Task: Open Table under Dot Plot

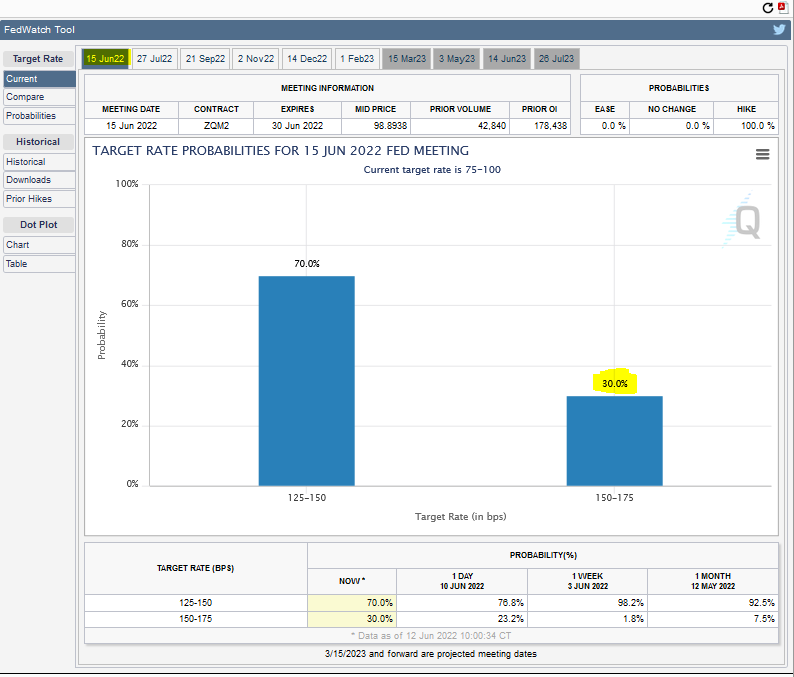Action: pos(39,264)
